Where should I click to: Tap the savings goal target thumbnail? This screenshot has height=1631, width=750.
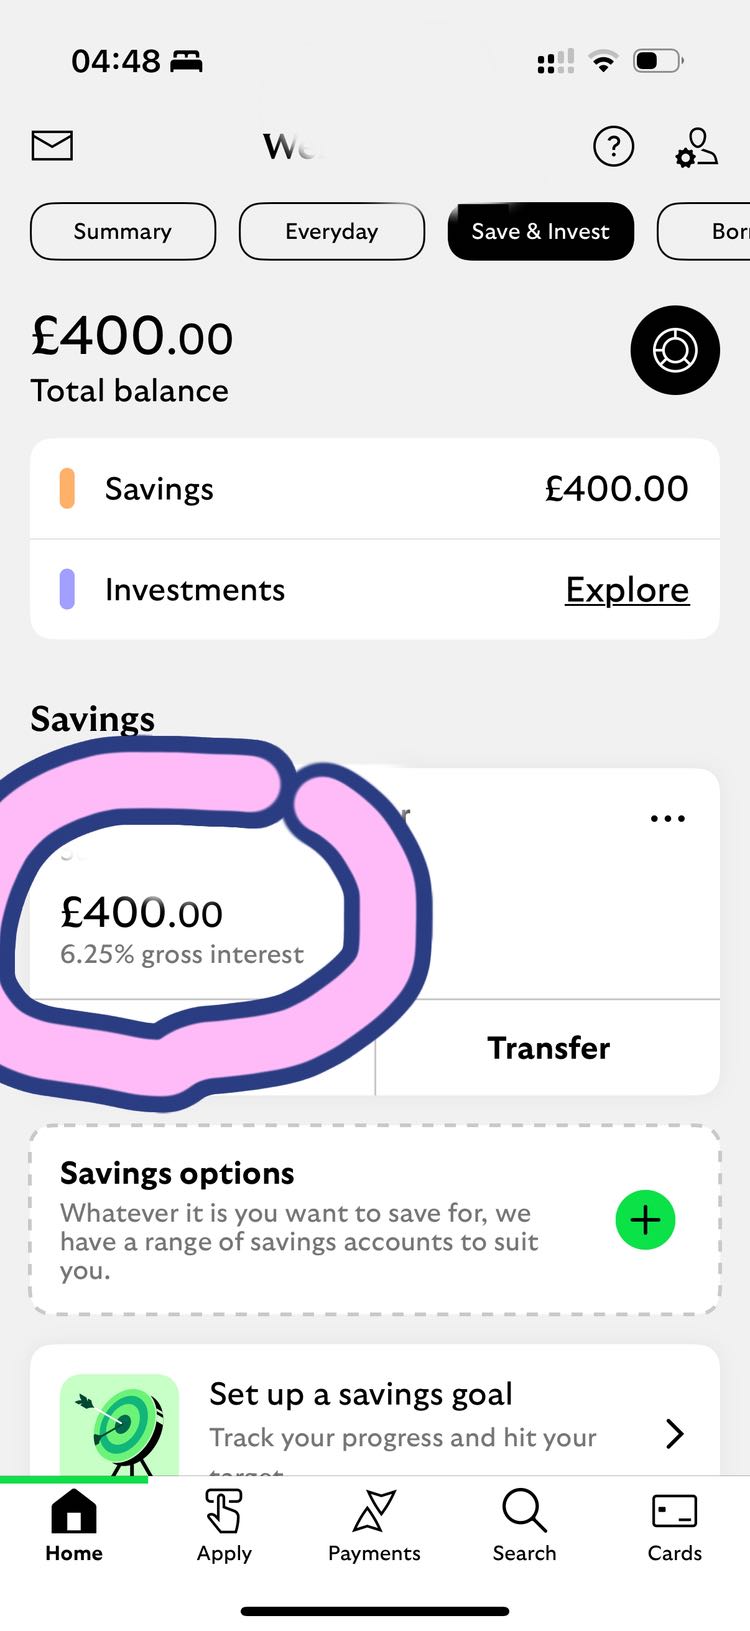click(x=120, y=1425)
